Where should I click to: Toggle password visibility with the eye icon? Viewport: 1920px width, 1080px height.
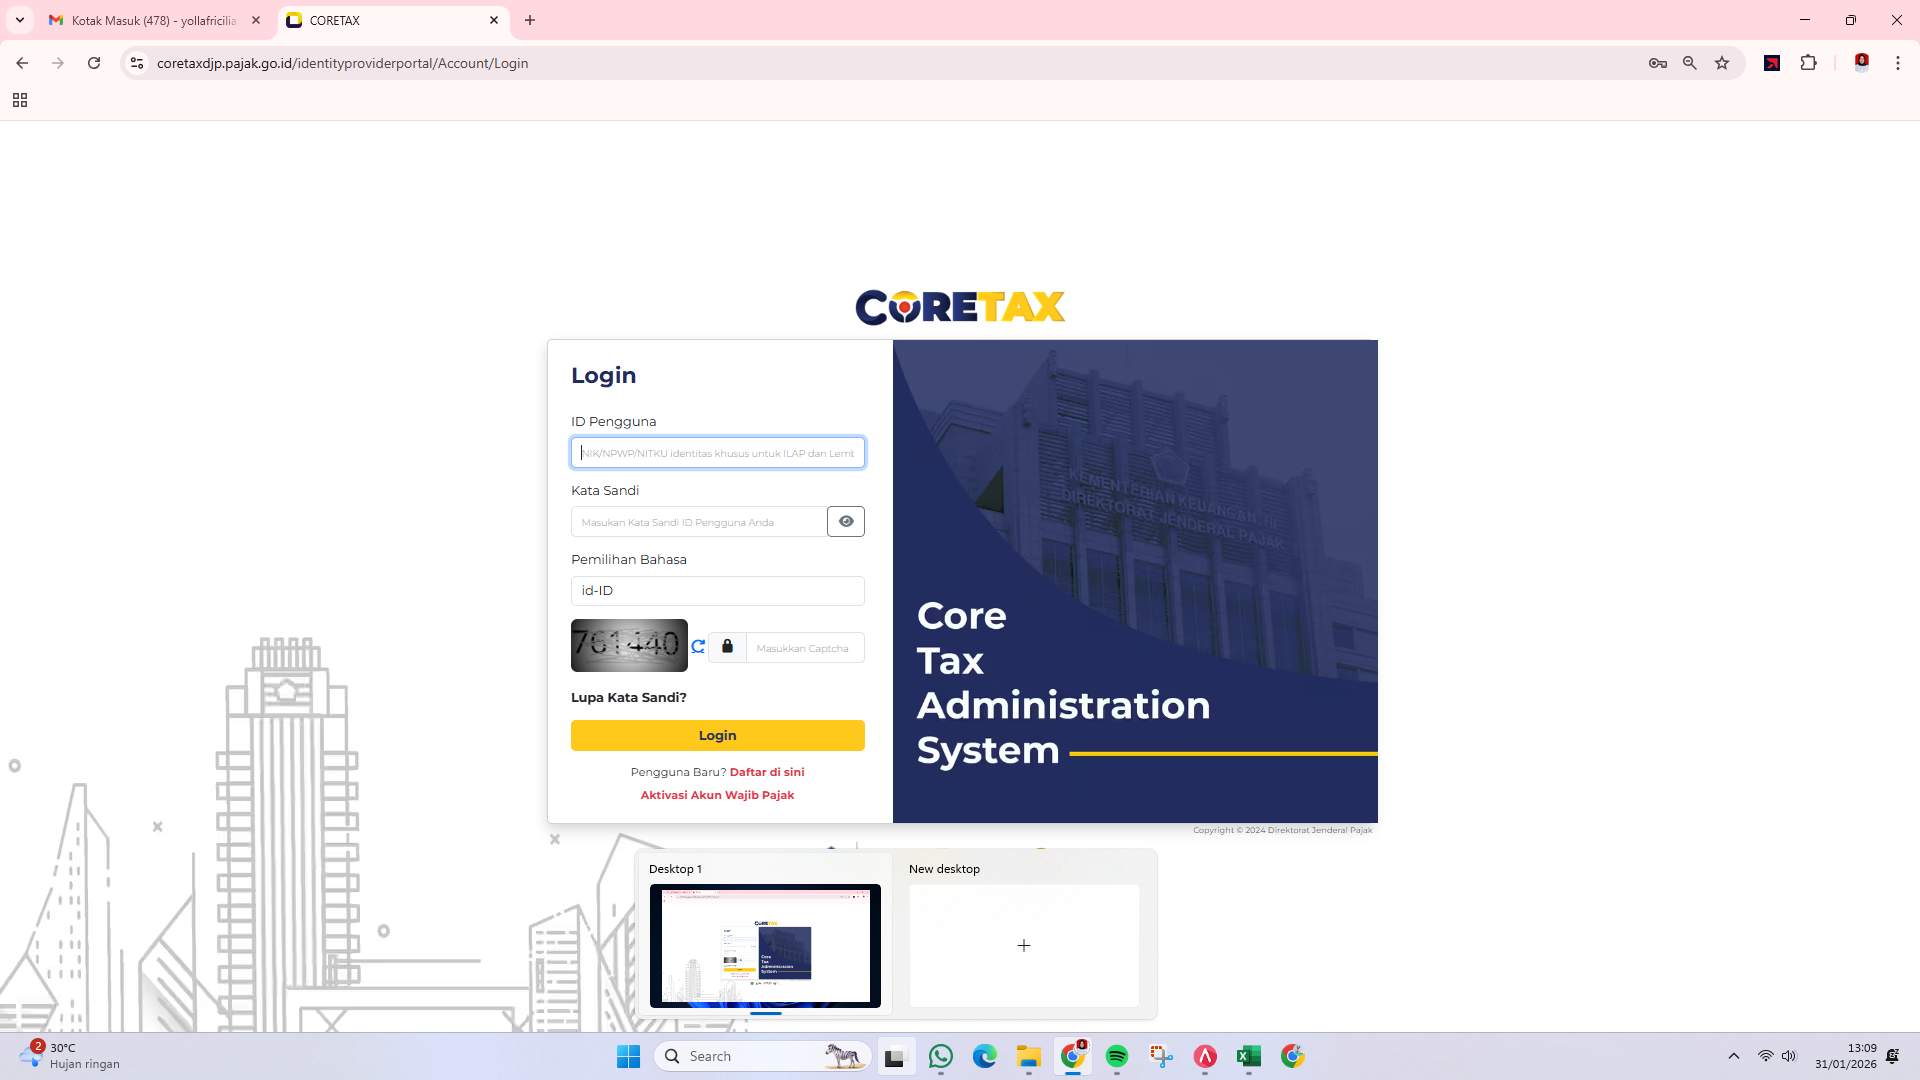click(x=845, y=521)
